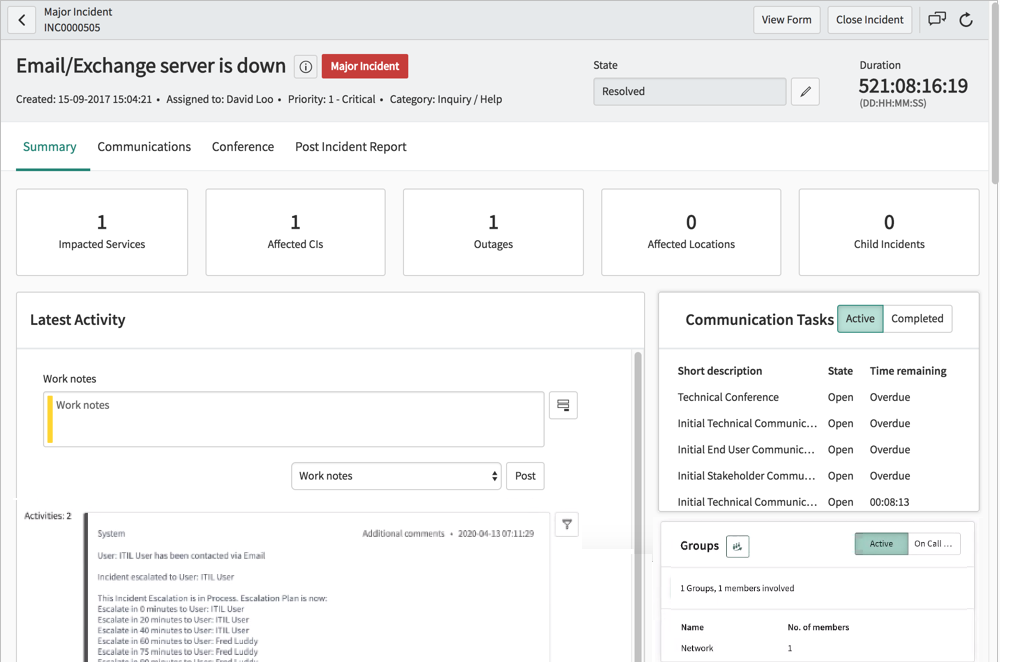
Task: Click the pencil icon to edit State
Action: 805,92
